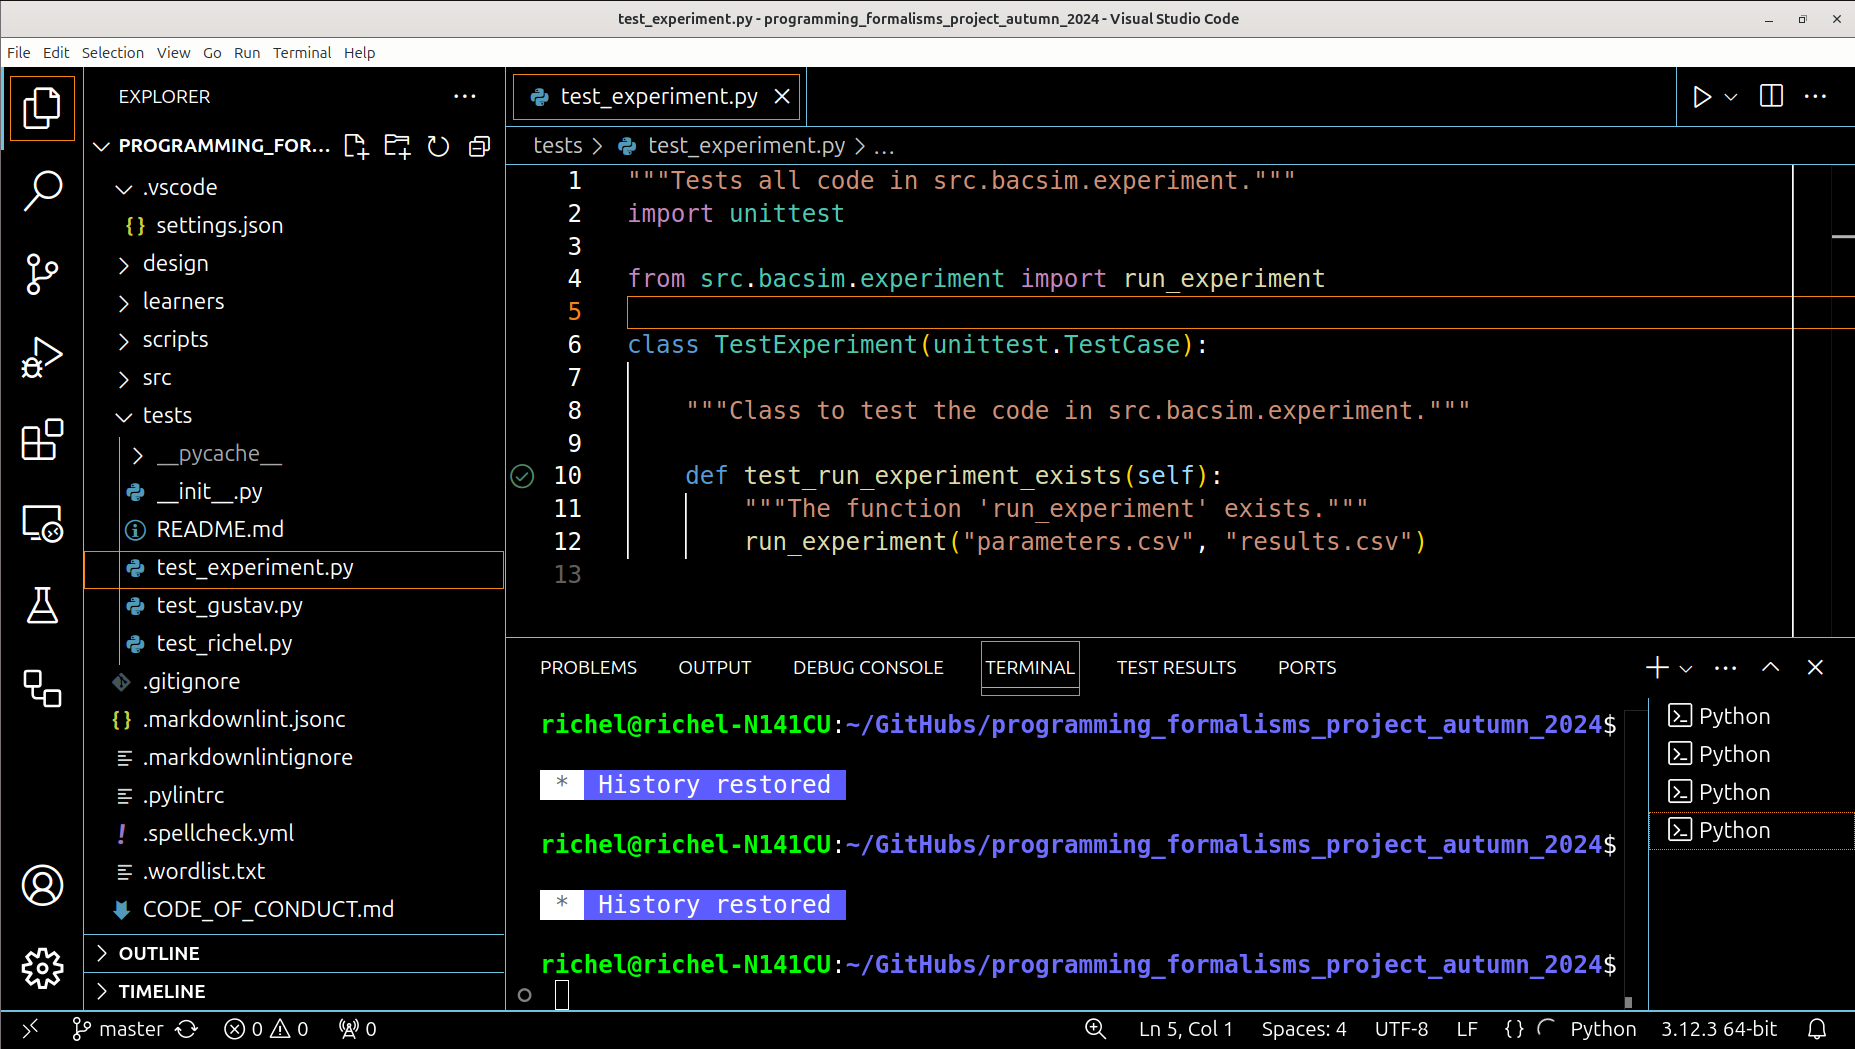Open the terminal profile dropdown

pos(1685,667)
